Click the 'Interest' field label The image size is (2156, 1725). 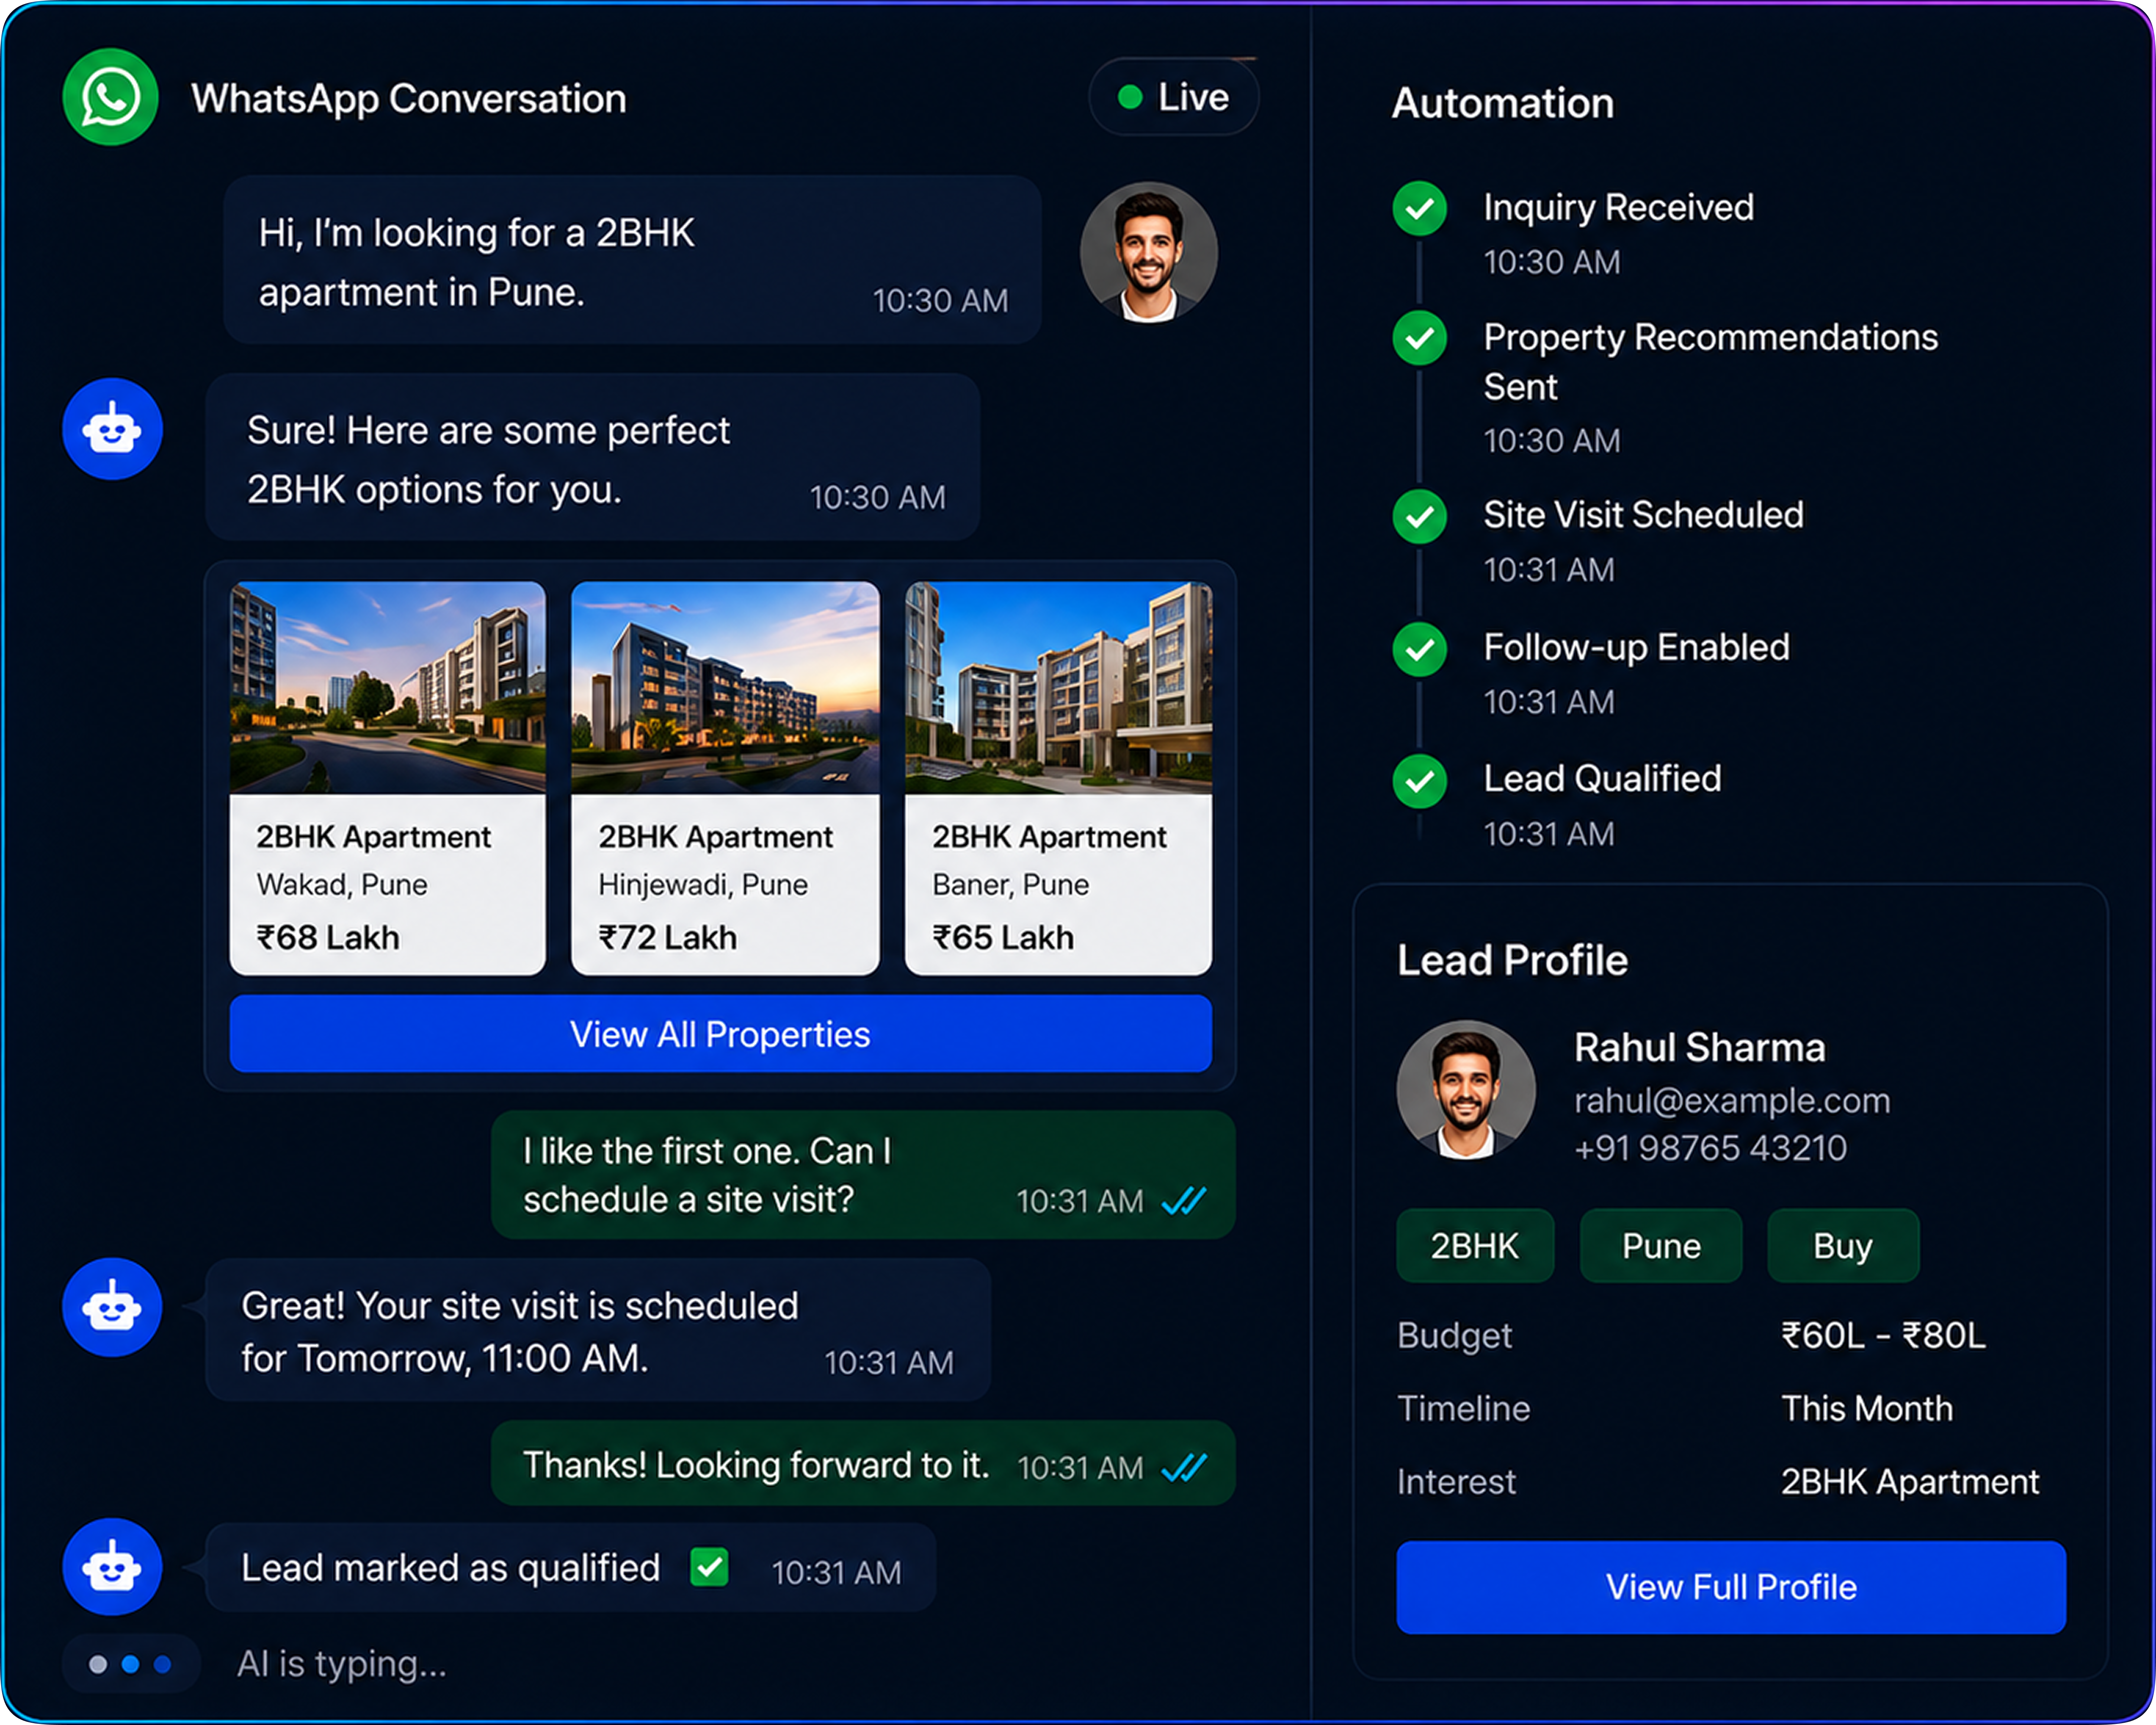[x=1456, y=1482]
